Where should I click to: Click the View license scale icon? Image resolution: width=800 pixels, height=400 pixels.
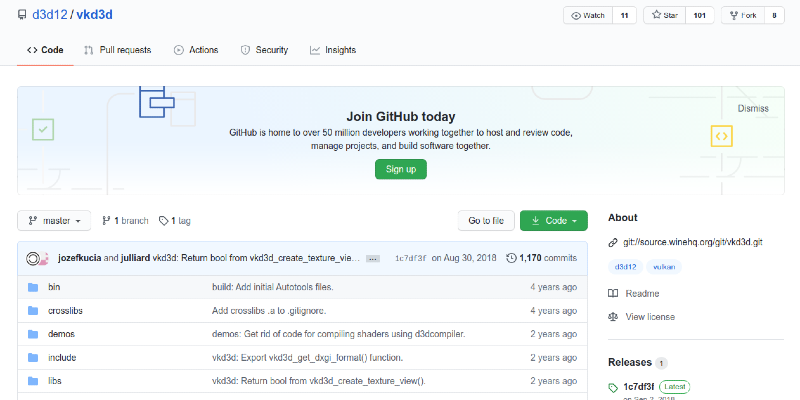pyautogui.click(x=613, y=317)
